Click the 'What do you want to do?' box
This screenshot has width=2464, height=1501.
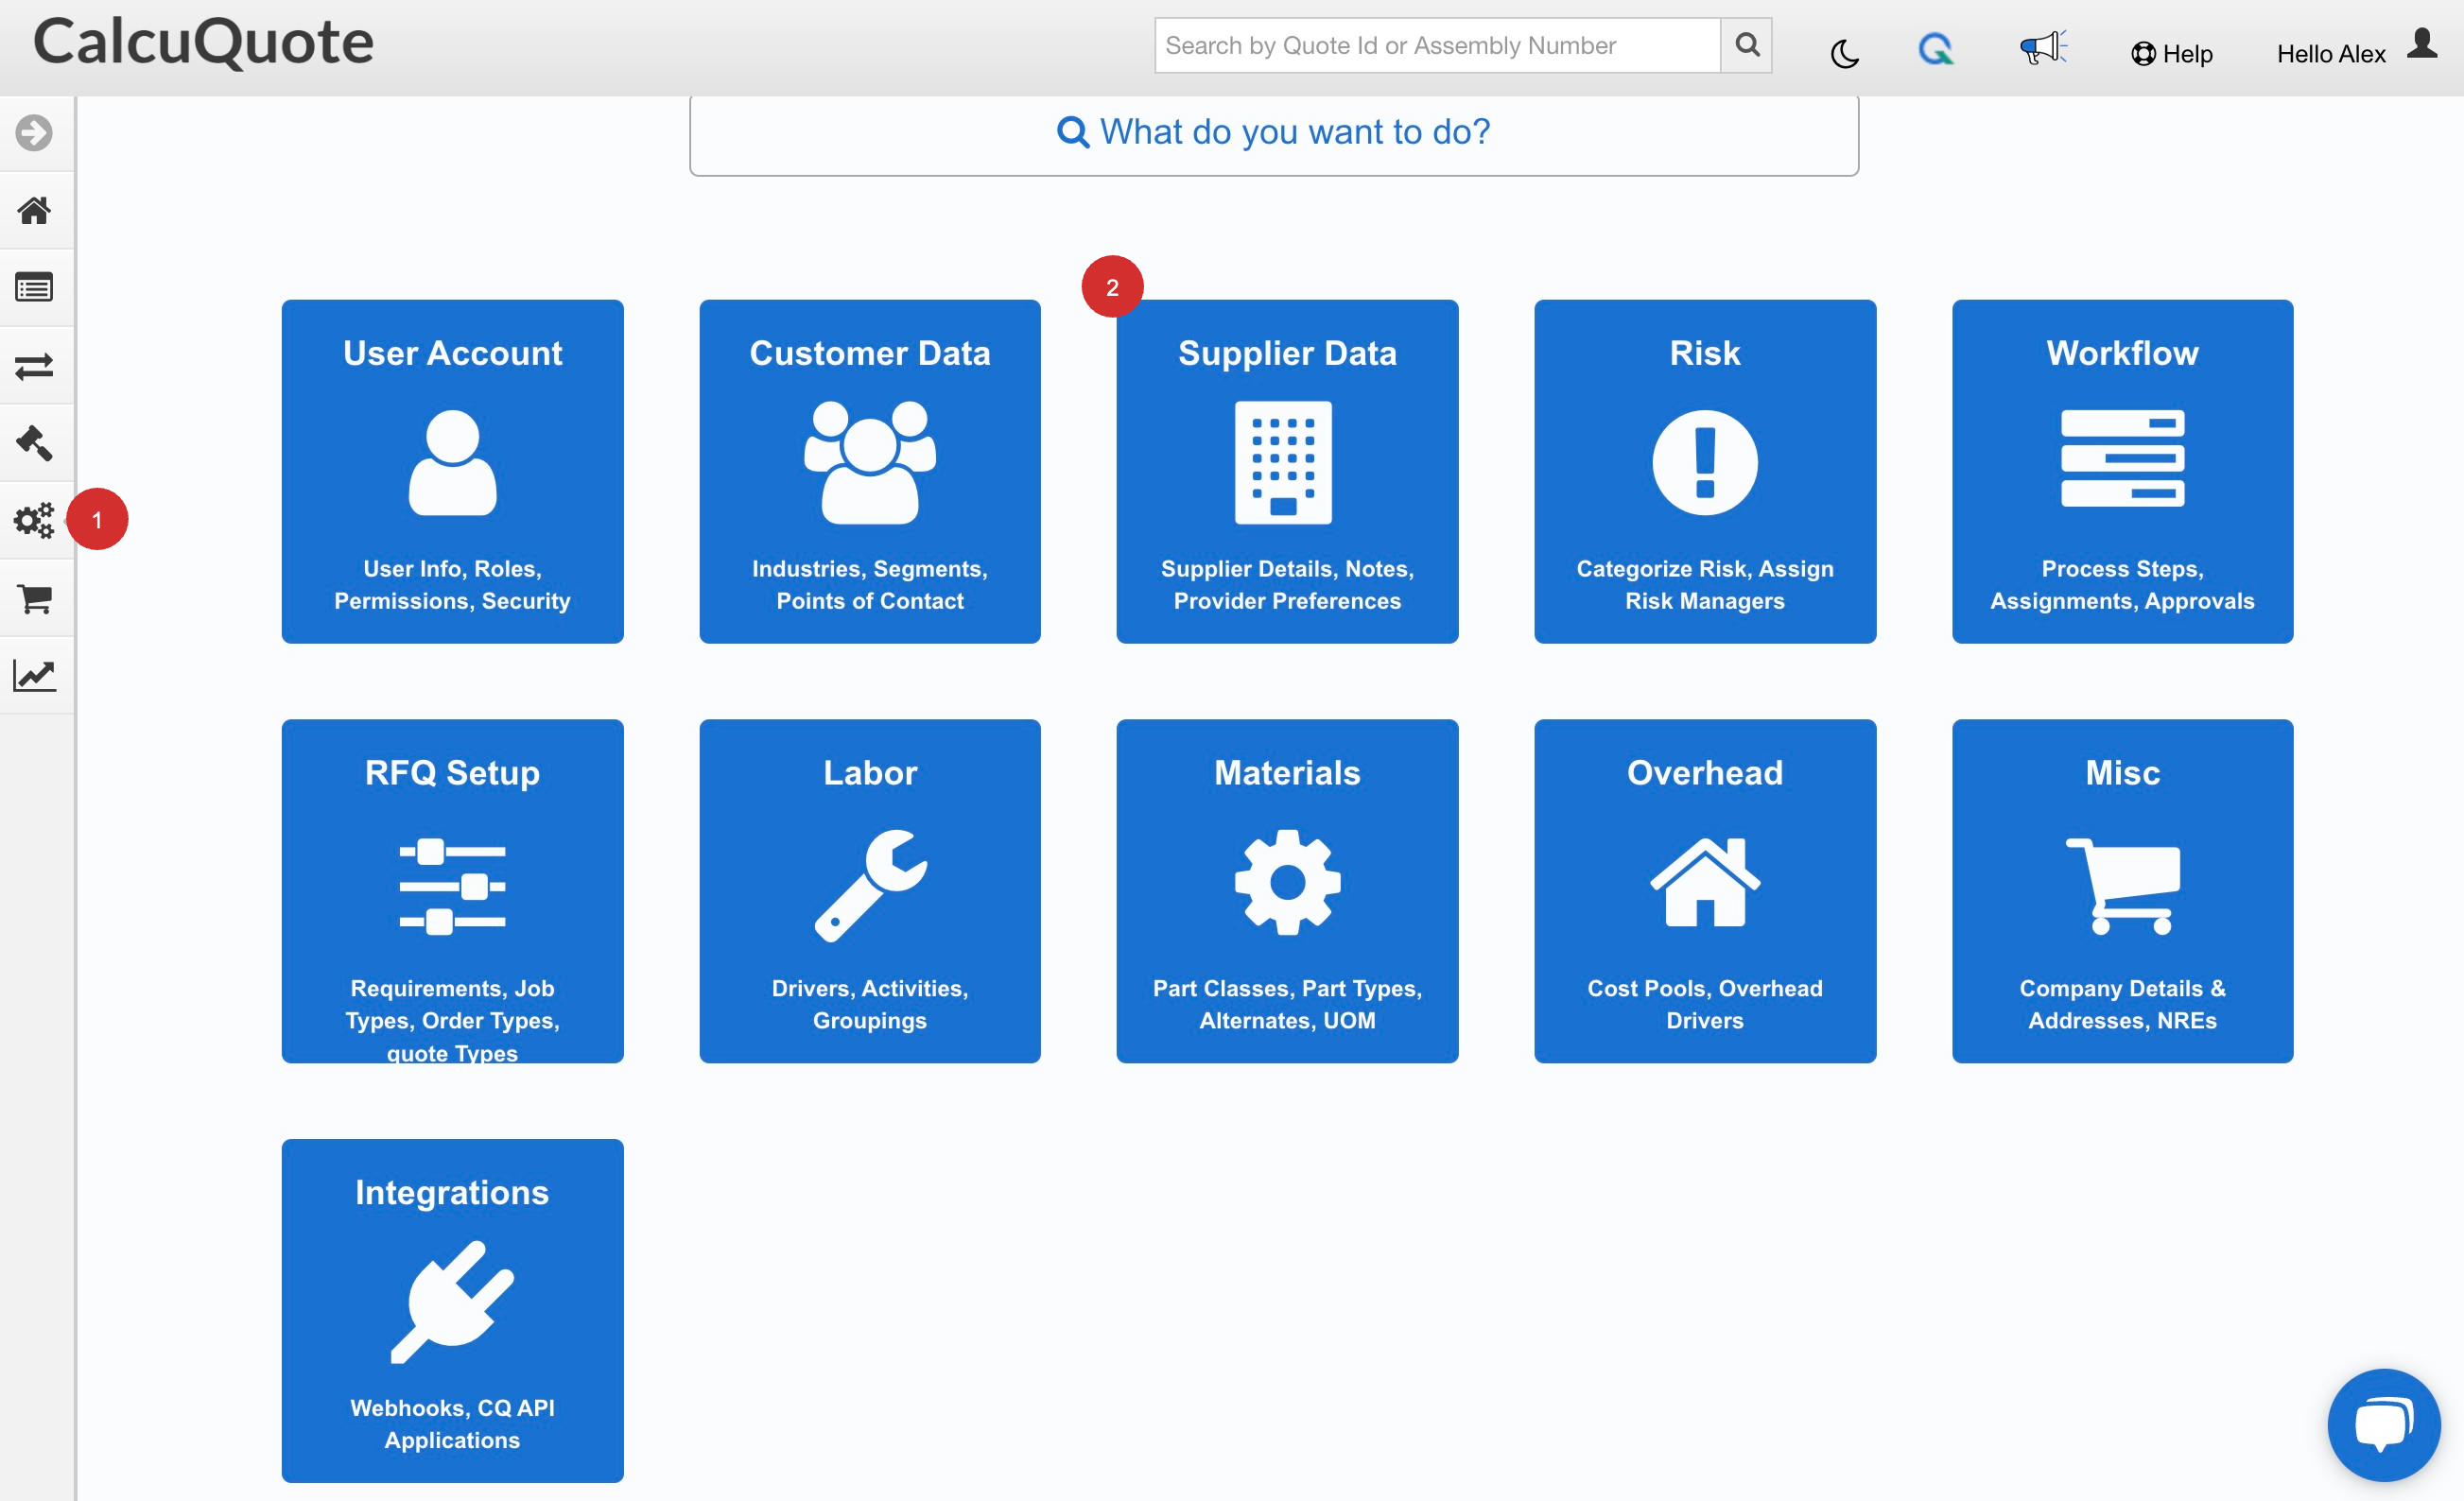1273,133
